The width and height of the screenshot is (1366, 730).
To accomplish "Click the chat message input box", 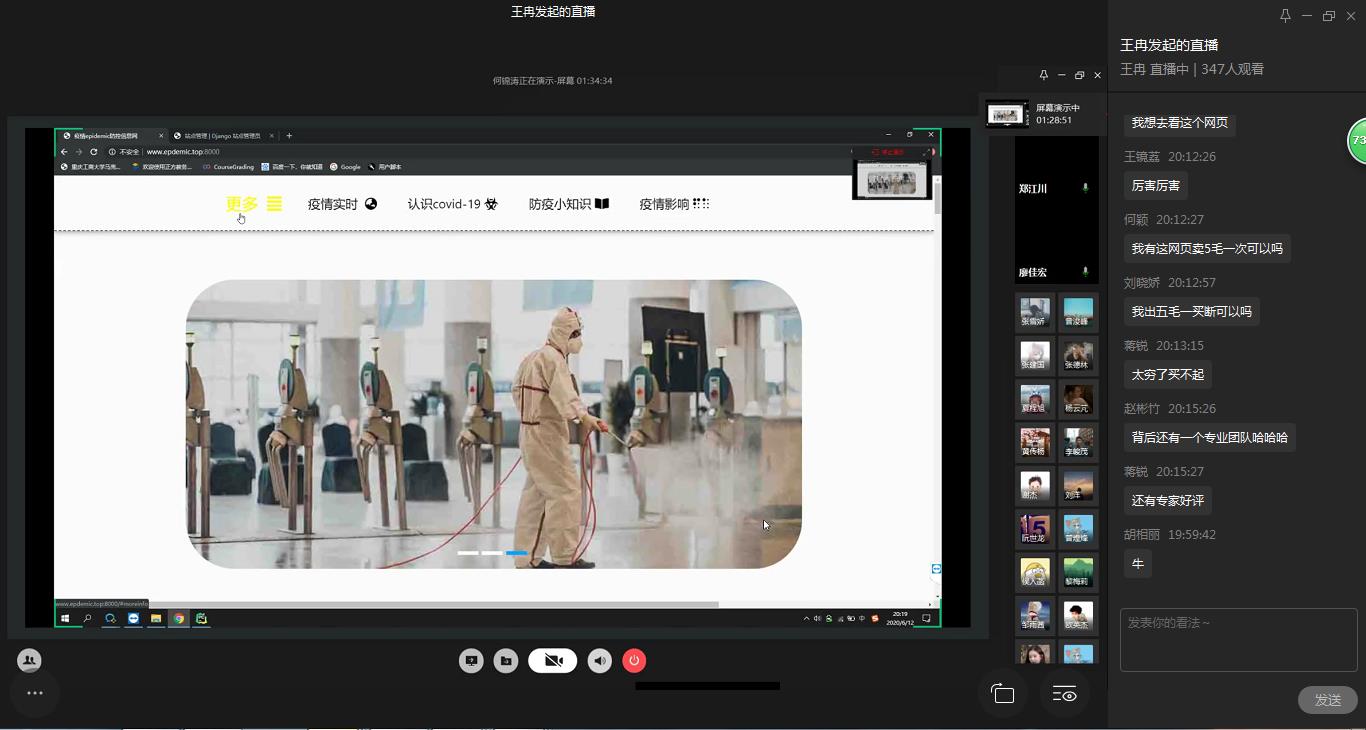I will pyautogui.click(x=1238, y=640).
